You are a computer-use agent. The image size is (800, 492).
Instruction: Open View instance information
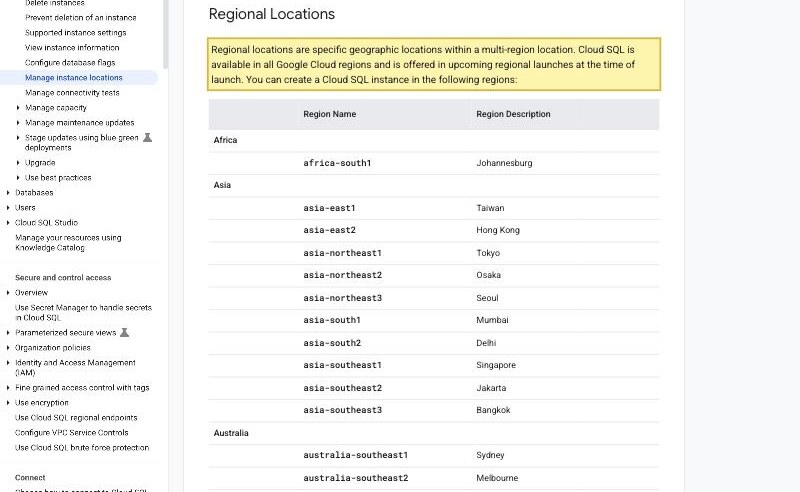click(x=72, y=47)
